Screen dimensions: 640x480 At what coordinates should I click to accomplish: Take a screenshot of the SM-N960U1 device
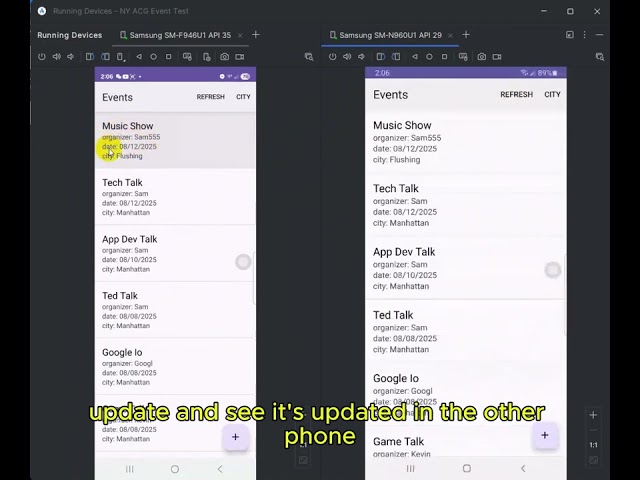[x=482, y=57]
